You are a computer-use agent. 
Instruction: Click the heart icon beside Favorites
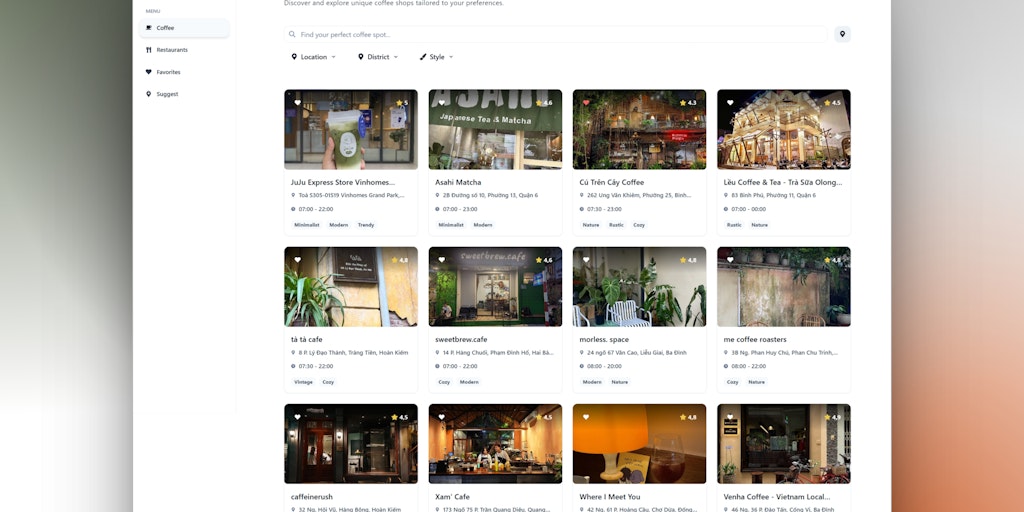pos(148,72)
